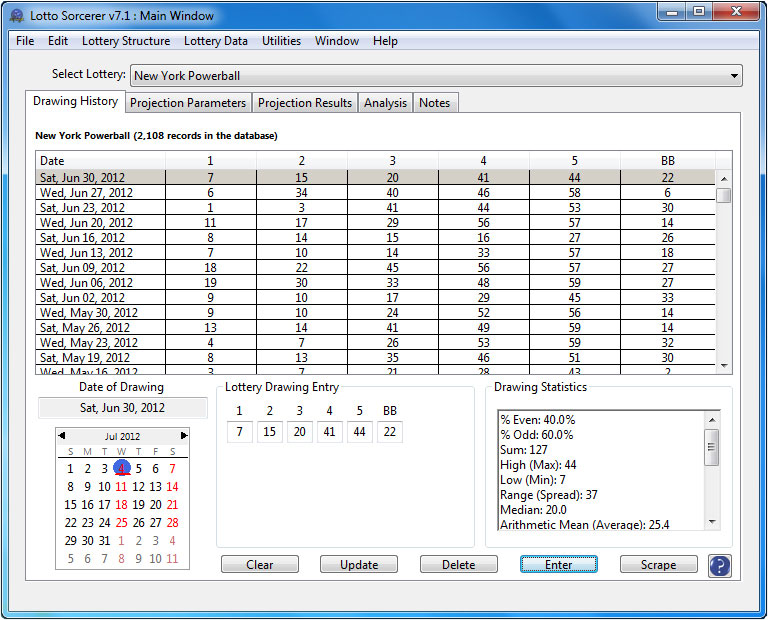Click the Median: 20.0 statistics line
The image size is (768, 620).
tap(533, 510)
